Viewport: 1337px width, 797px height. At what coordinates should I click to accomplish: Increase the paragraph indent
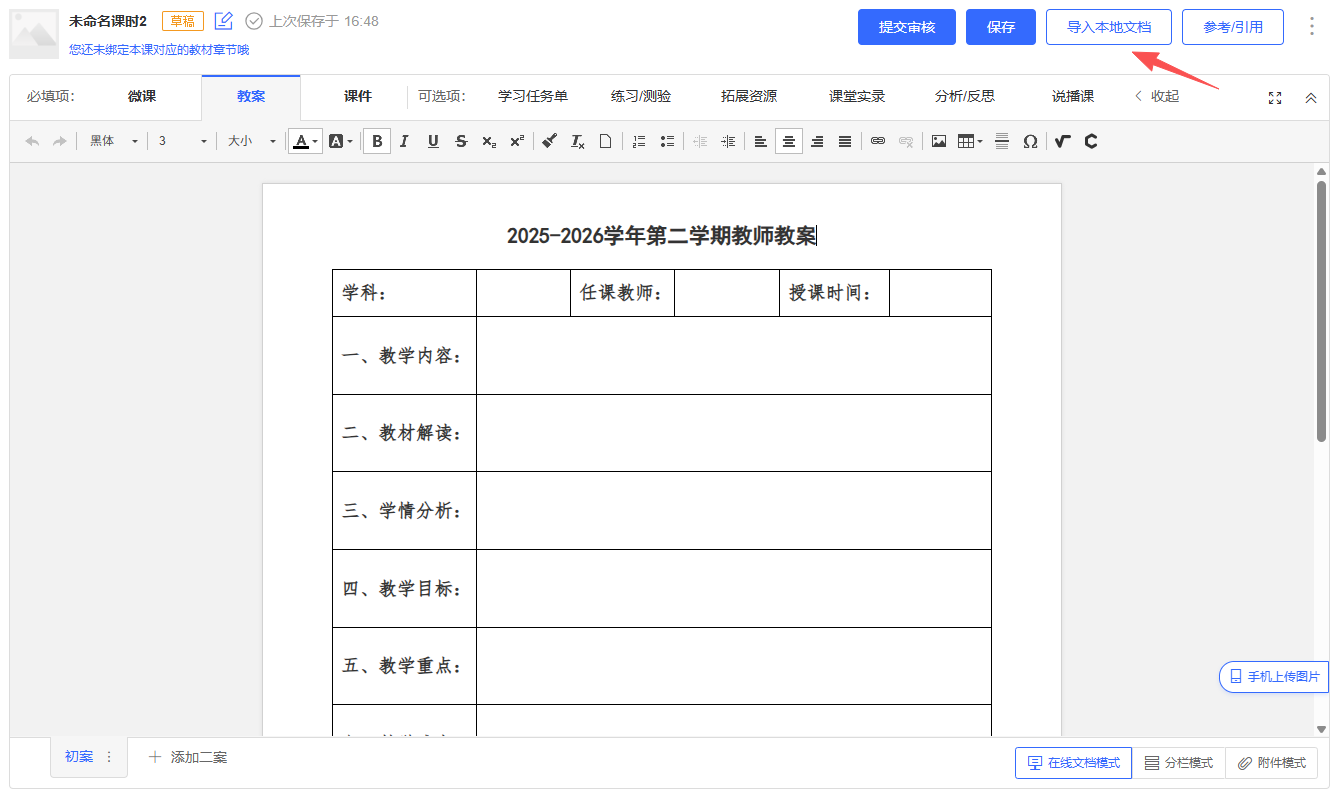click(728, 142)
